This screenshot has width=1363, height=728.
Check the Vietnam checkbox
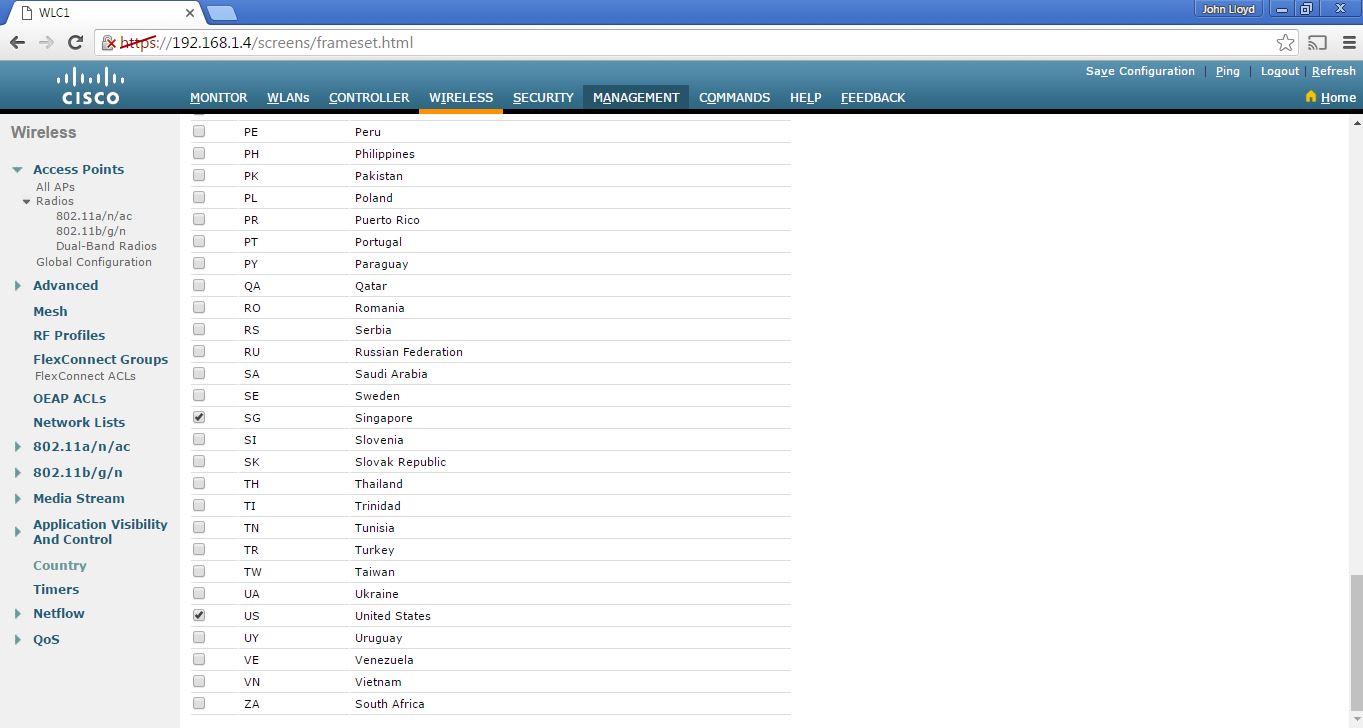[x=199, y=681]
